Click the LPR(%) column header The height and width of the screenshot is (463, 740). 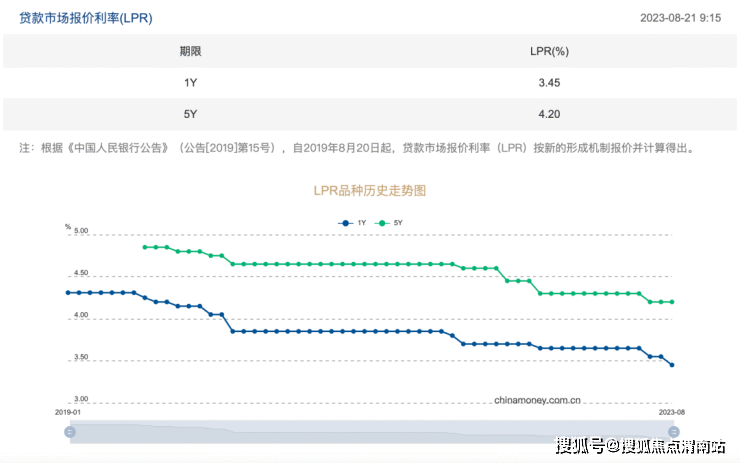coord(548,51)
